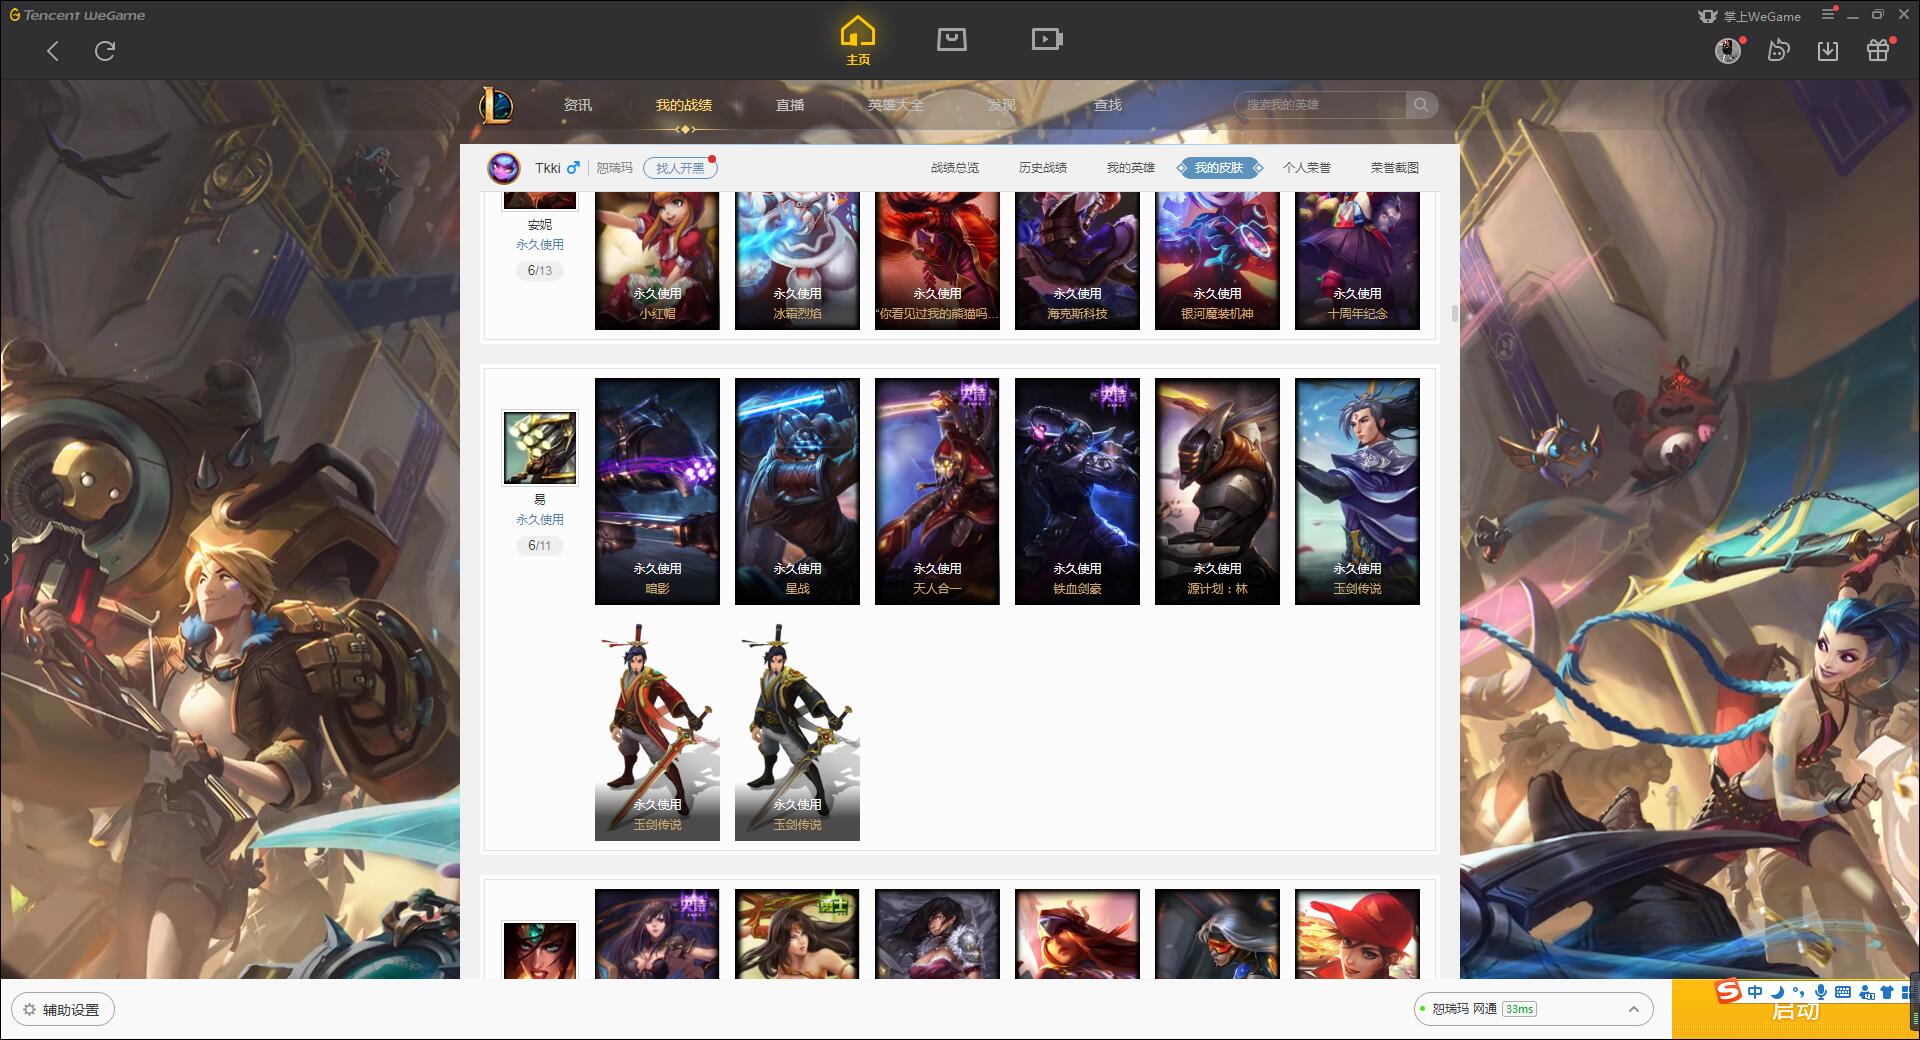Open the 战绩总览 sub-tab
Viewport: 1920px width, 1040px height.
click(955, 168)
